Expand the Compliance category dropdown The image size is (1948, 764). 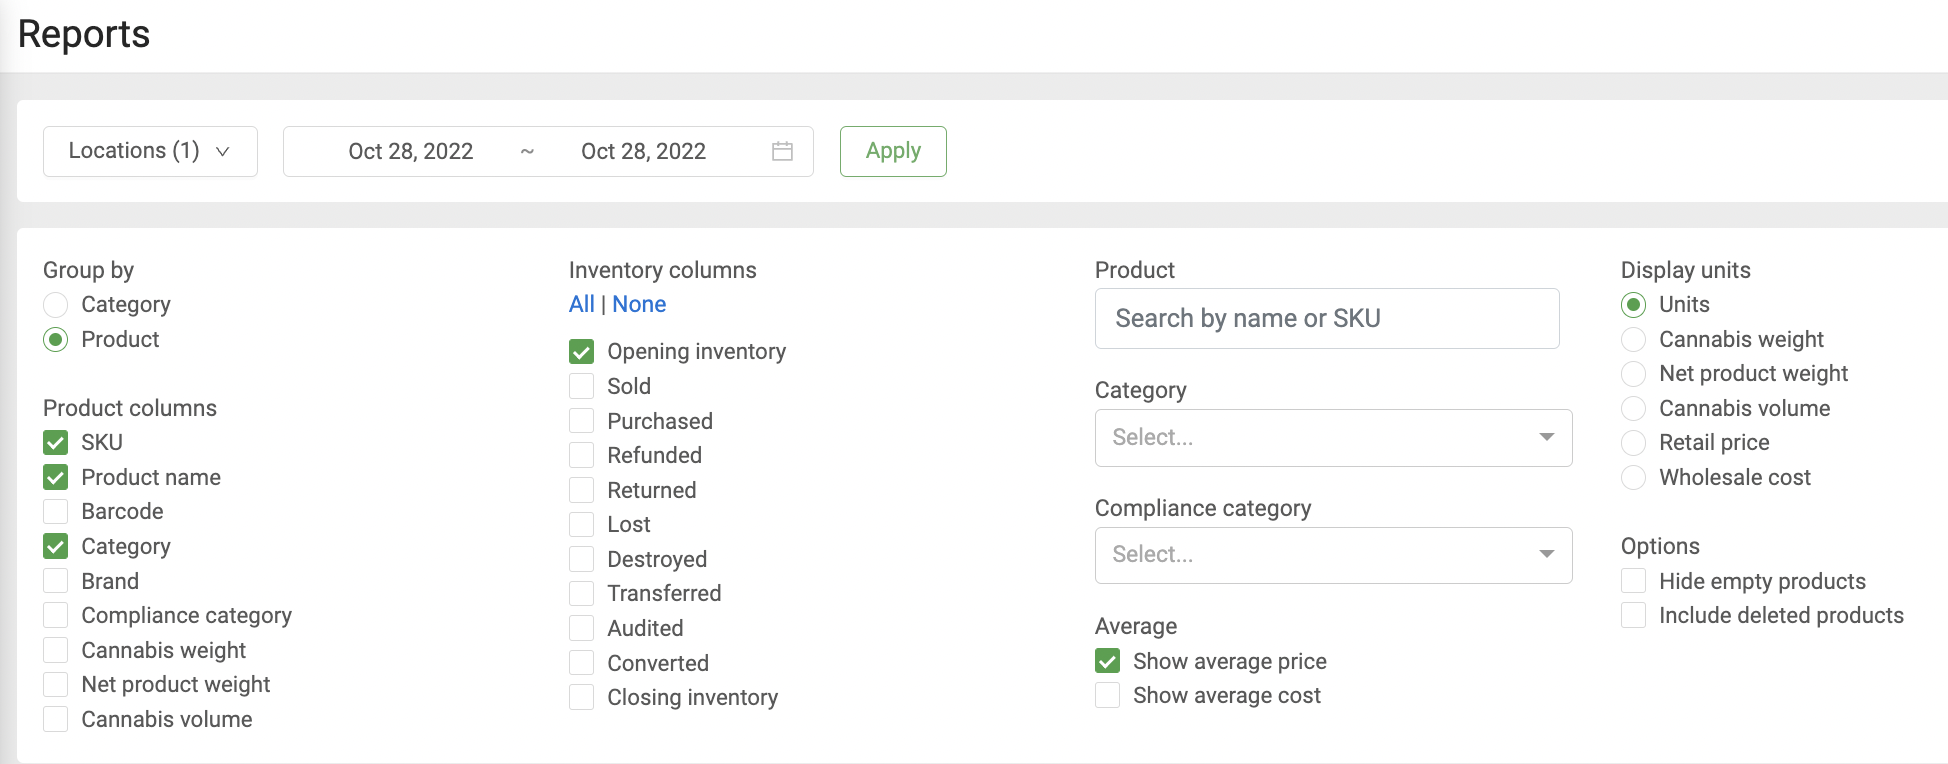[x=1333, y=555]
